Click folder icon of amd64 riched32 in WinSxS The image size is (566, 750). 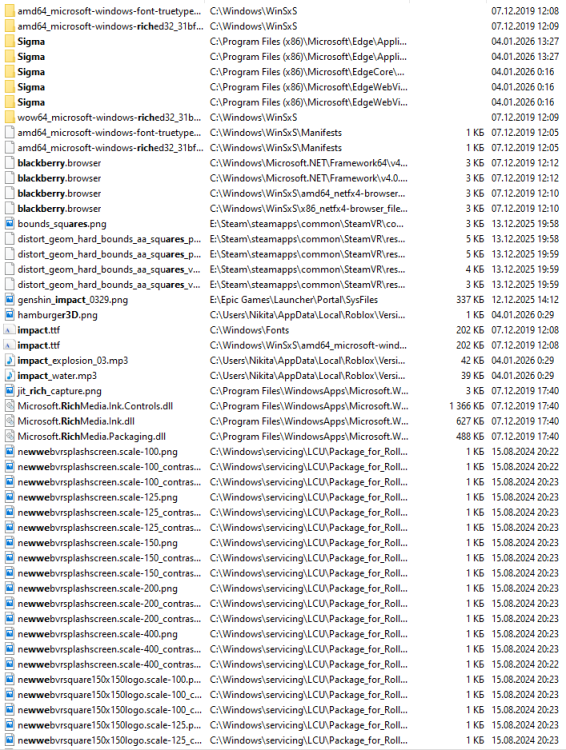[9, 26]
